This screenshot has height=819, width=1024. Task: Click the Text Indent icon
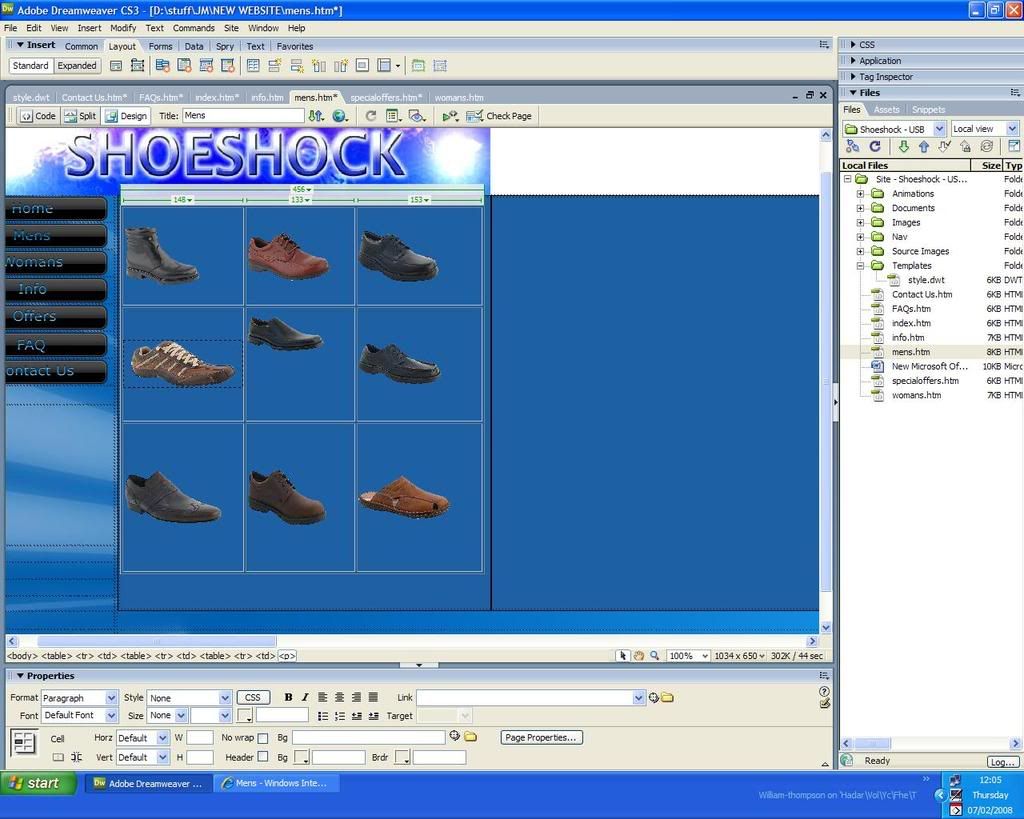pyautogui.click(x=374, y=716)
